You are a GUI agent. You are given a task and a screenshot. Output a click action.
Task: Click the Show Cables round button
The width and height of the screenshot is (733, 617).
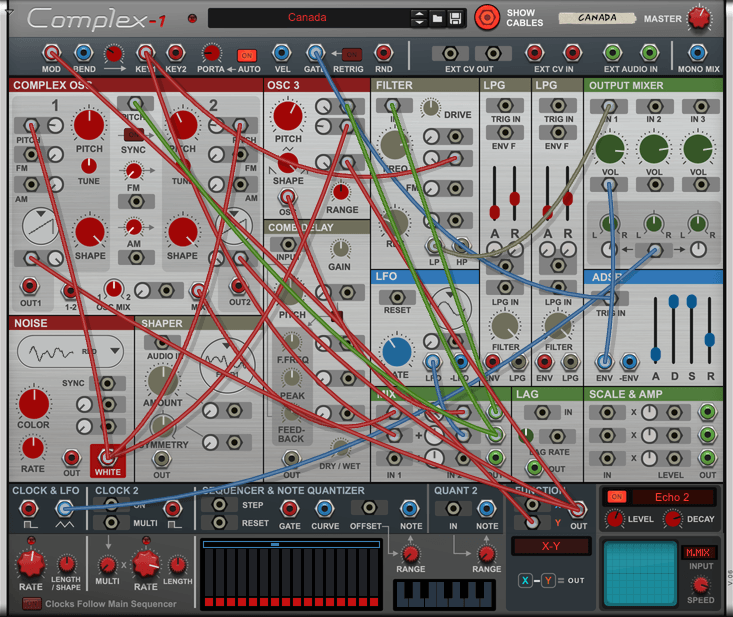(487, 18)
